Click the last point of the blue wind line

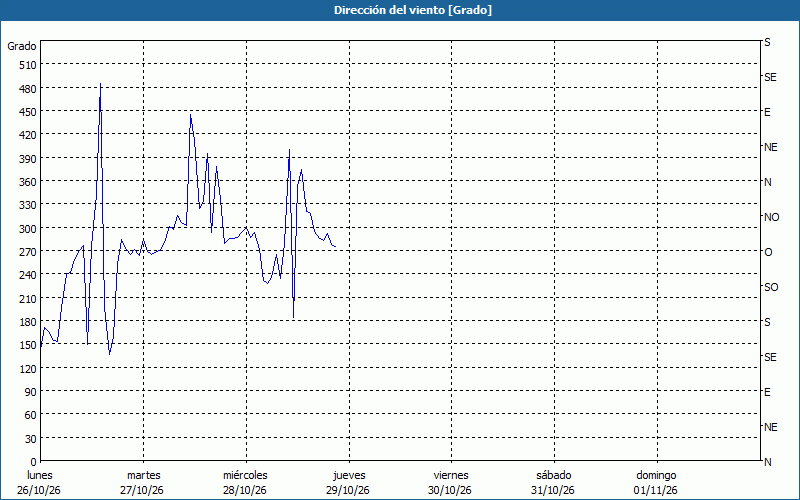click(335, 247)
